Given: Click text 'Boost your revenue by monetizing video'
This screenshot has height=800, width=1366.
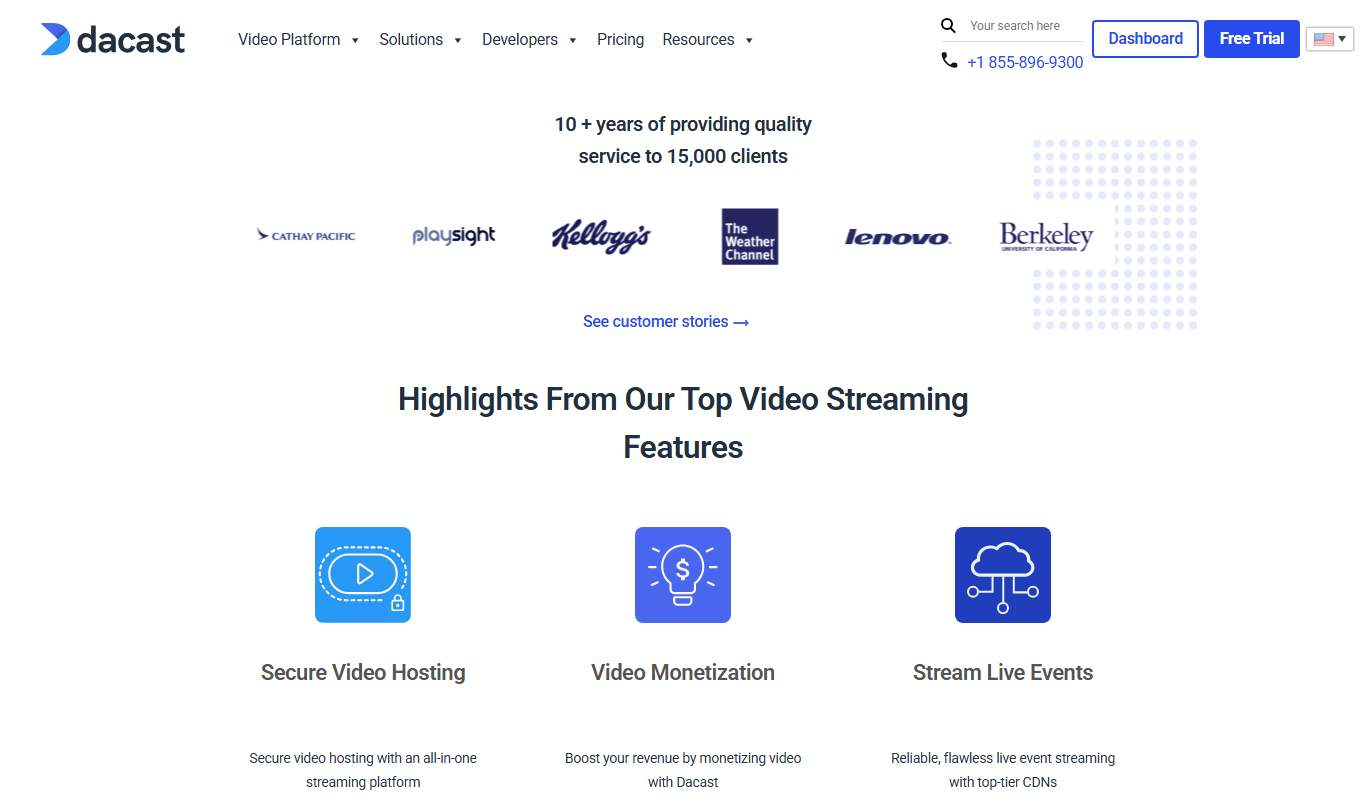Looking at the screenshot, I should point(683,758).
